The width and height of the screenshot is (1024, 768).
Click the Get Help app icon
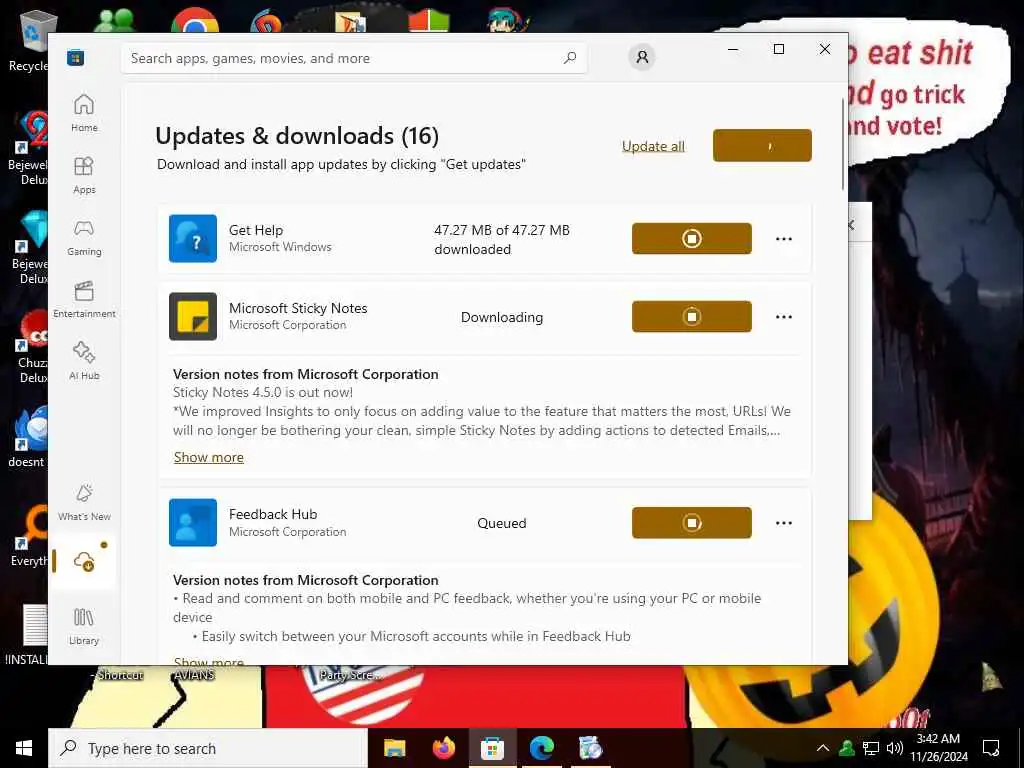click(193, 238)
